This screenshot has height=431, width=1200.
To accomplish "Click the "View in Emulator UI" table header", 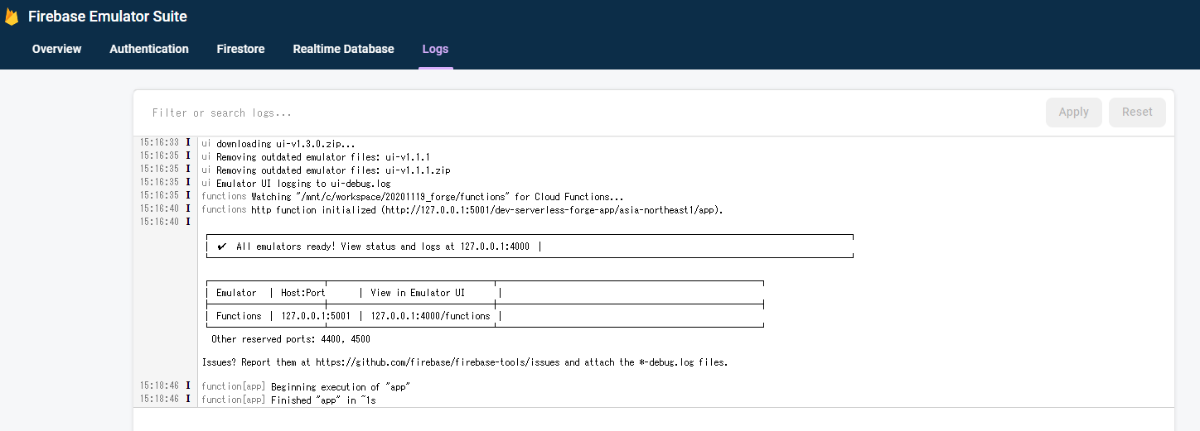I will point(418,292).
